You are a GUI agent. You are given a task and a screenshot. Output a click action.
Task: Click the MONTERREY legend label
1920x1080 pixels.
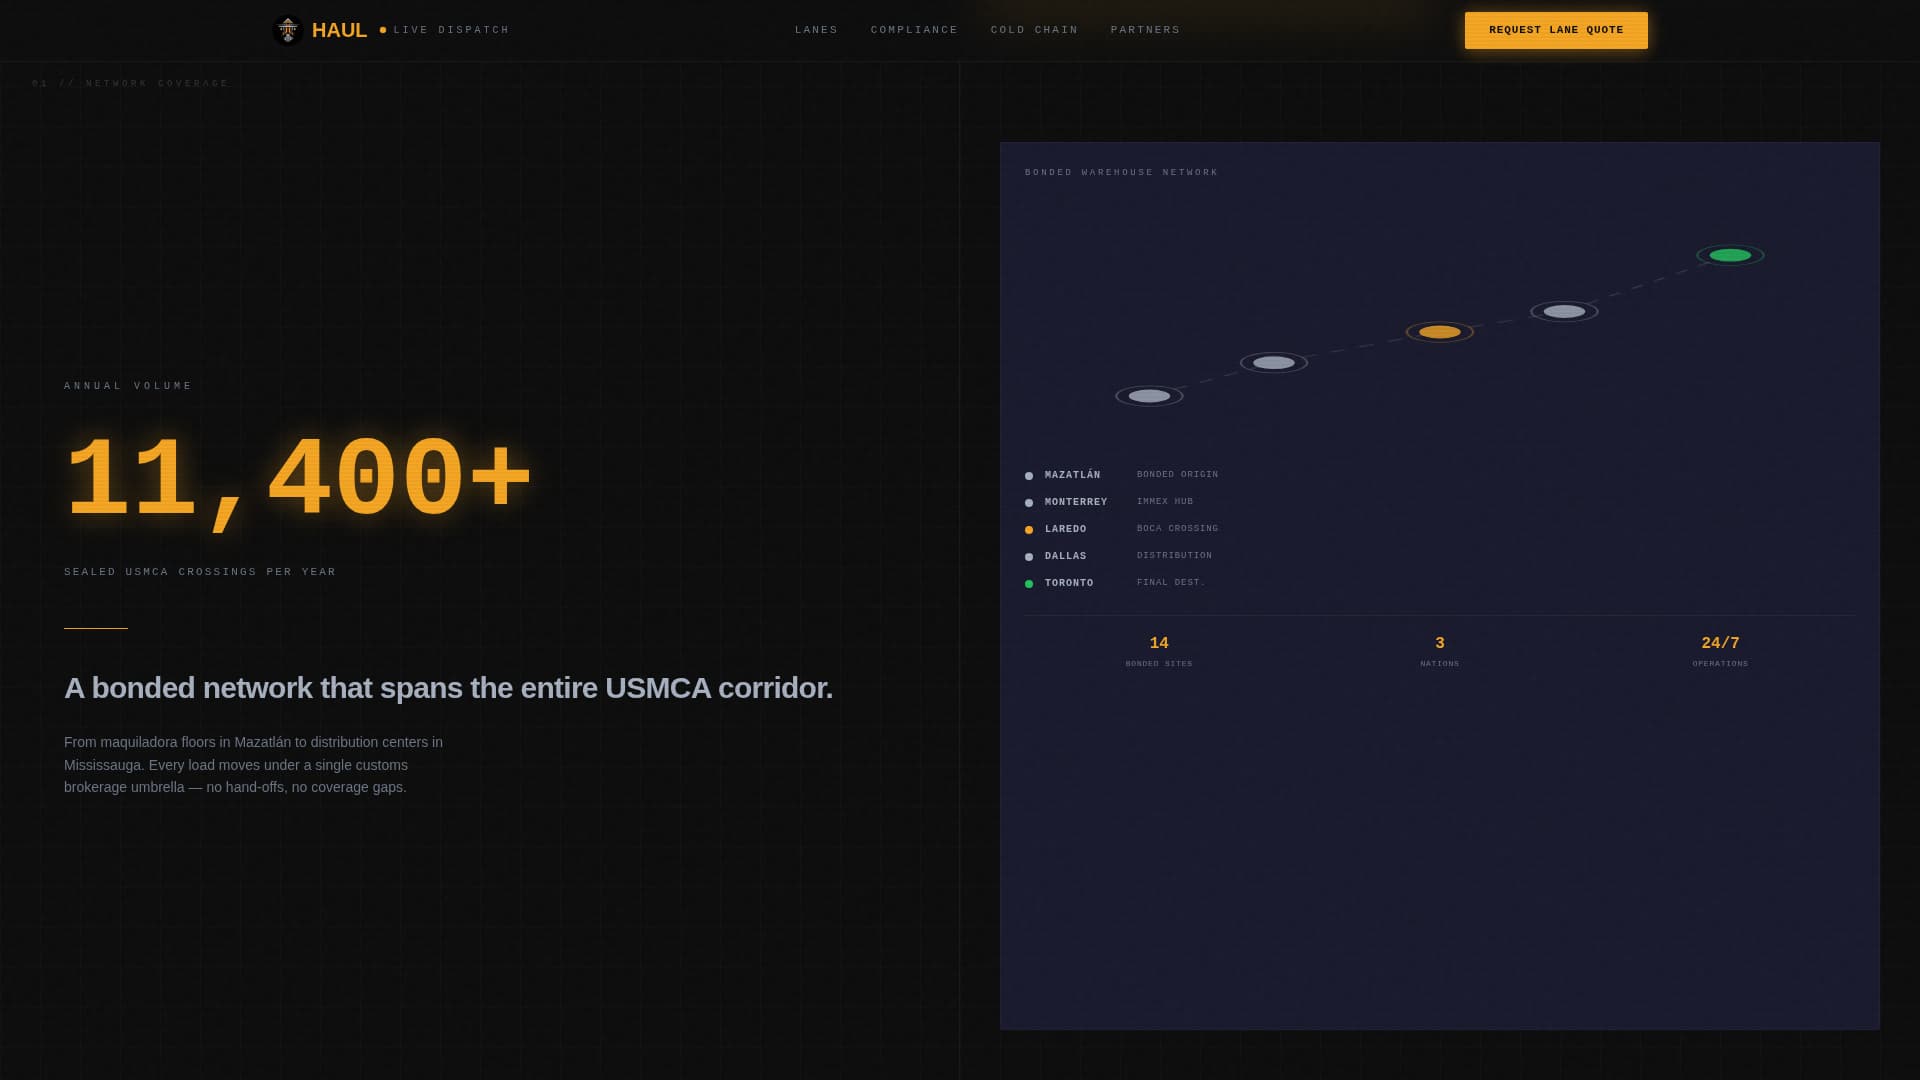(1076, 502)
